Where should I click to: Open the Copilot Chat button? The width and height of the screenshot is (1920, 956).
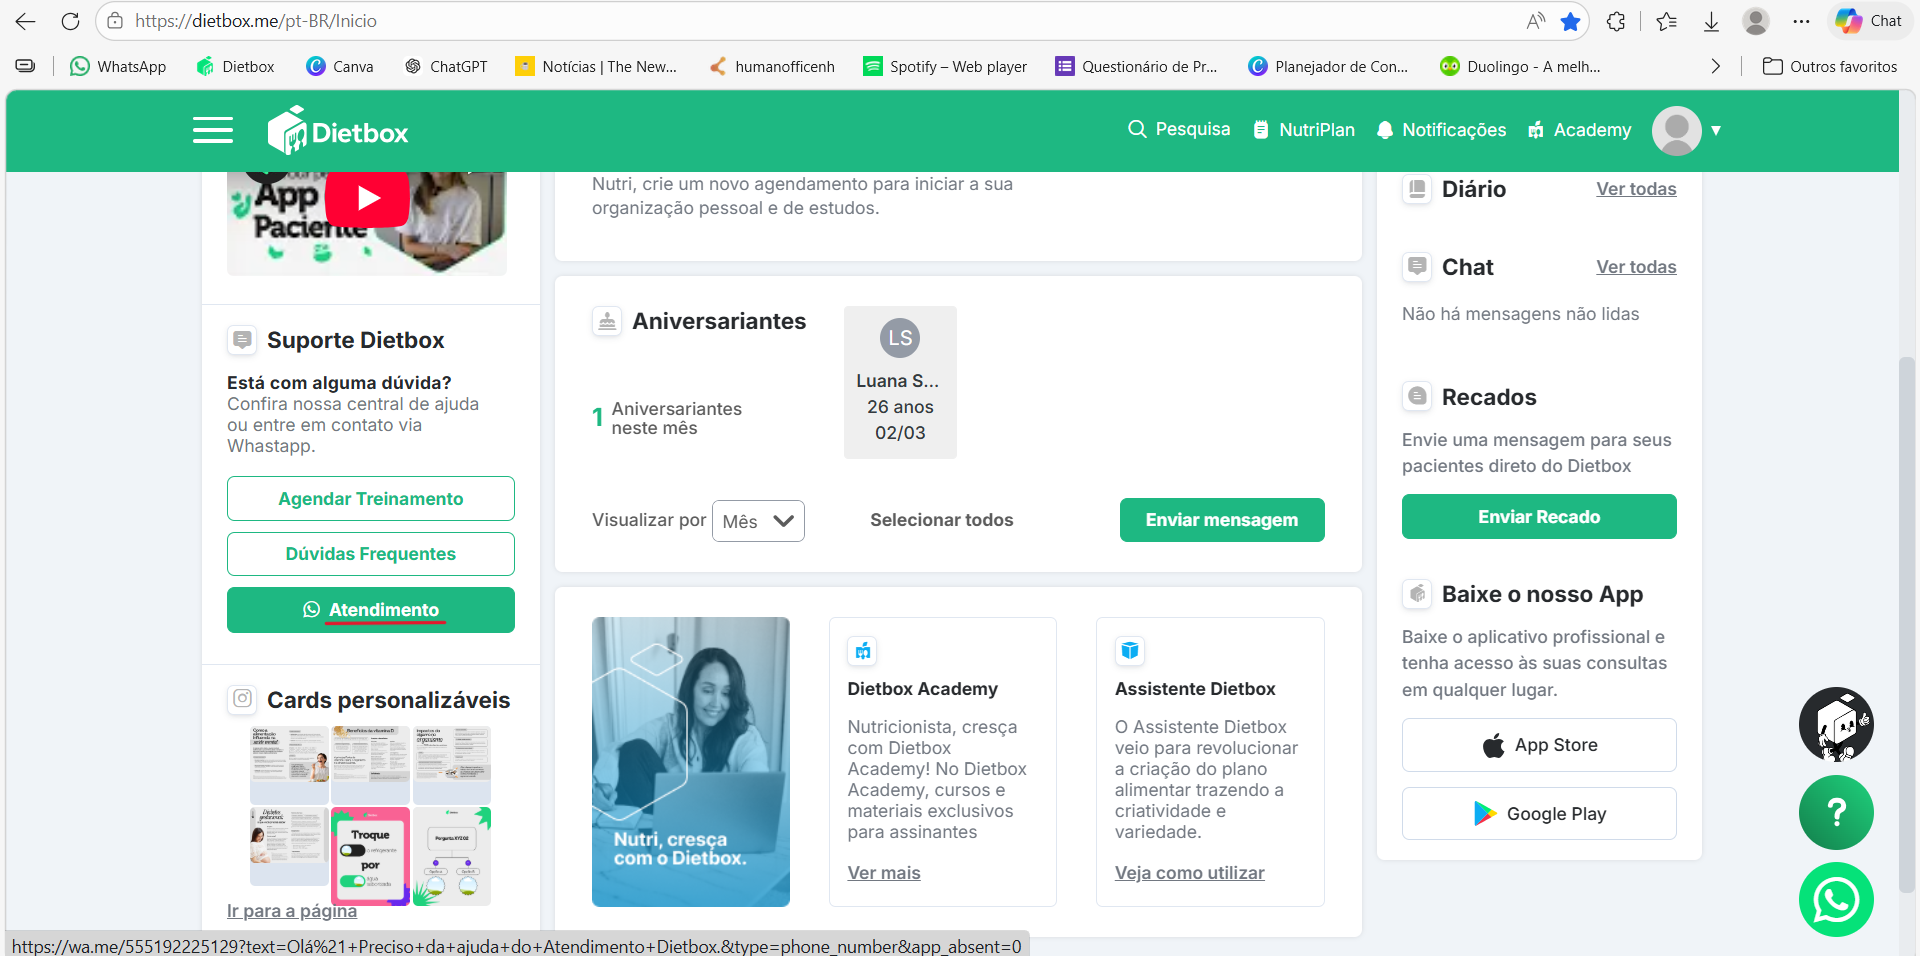tap(1868, 21)
